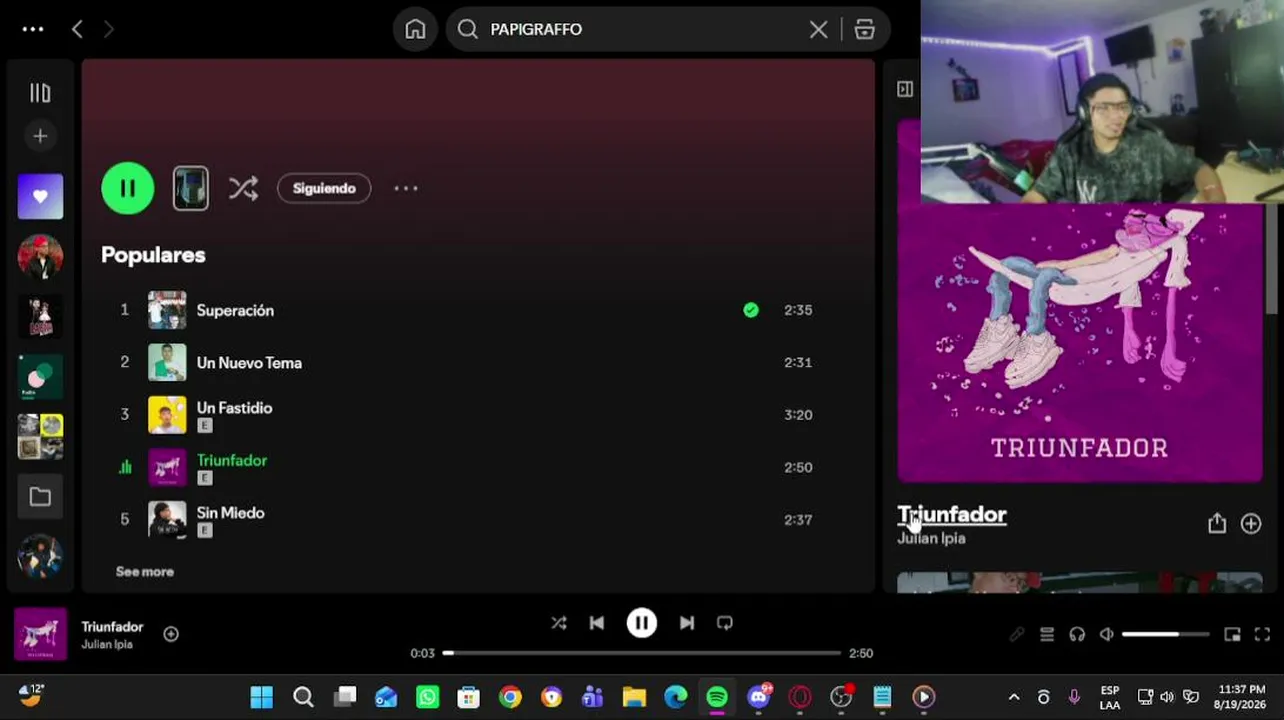Open more options for the artist

coord(406,188)
